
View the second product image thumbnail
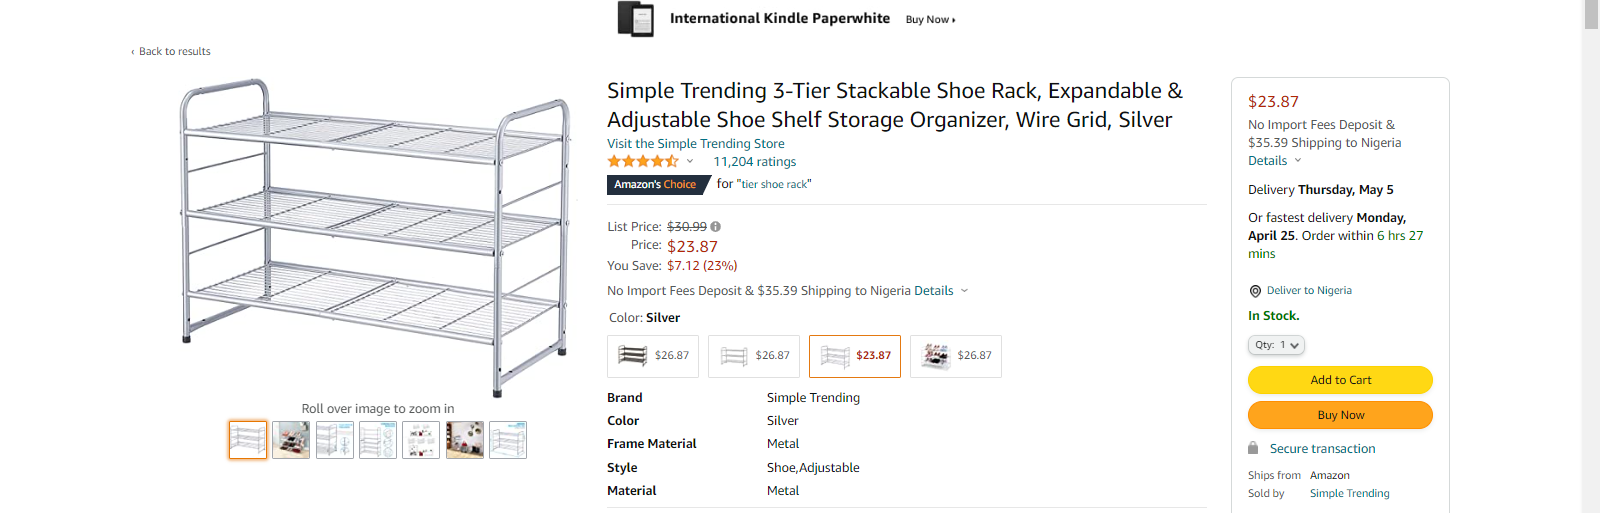[x=291, y=440]
